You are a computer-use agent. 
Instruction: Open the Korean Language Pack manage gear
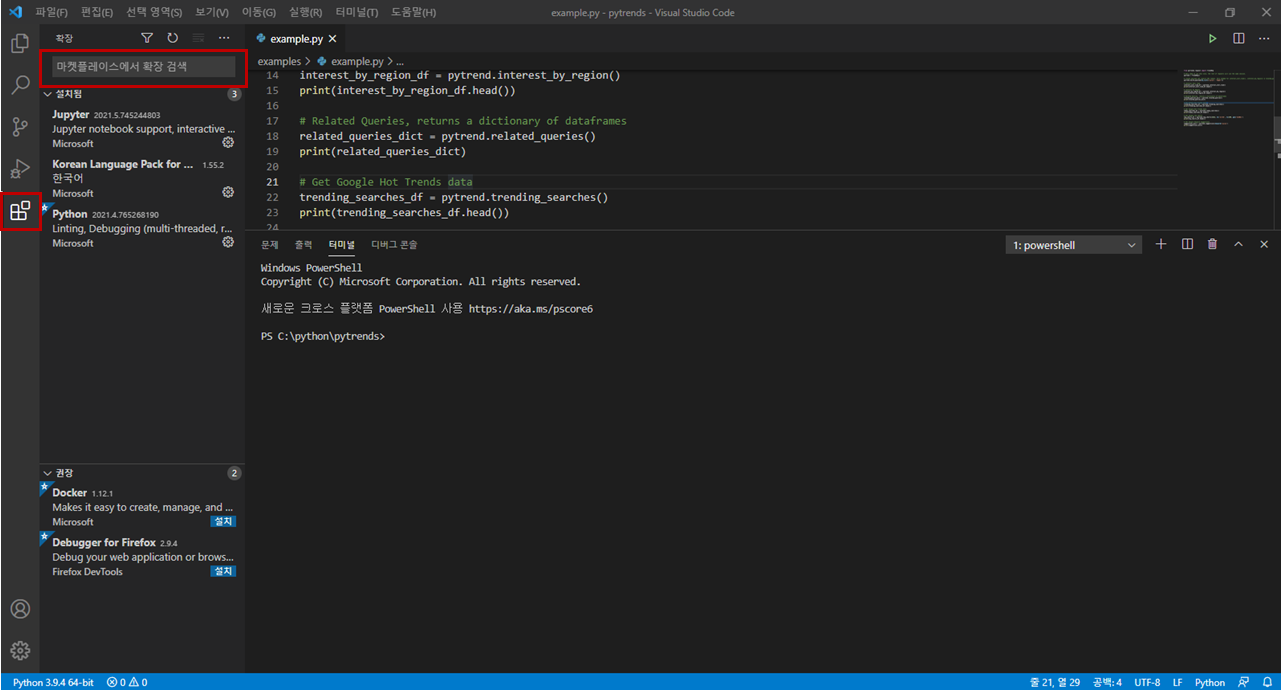coord(228,192)
